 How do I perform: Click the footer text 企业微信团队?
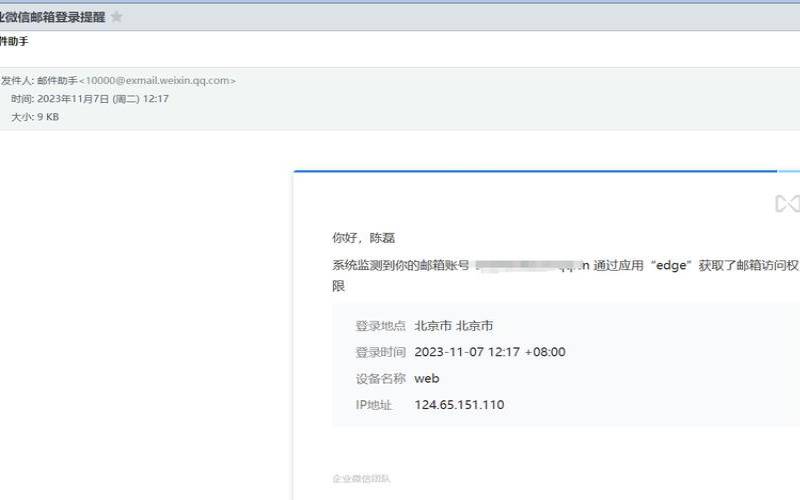pos(361,479)
